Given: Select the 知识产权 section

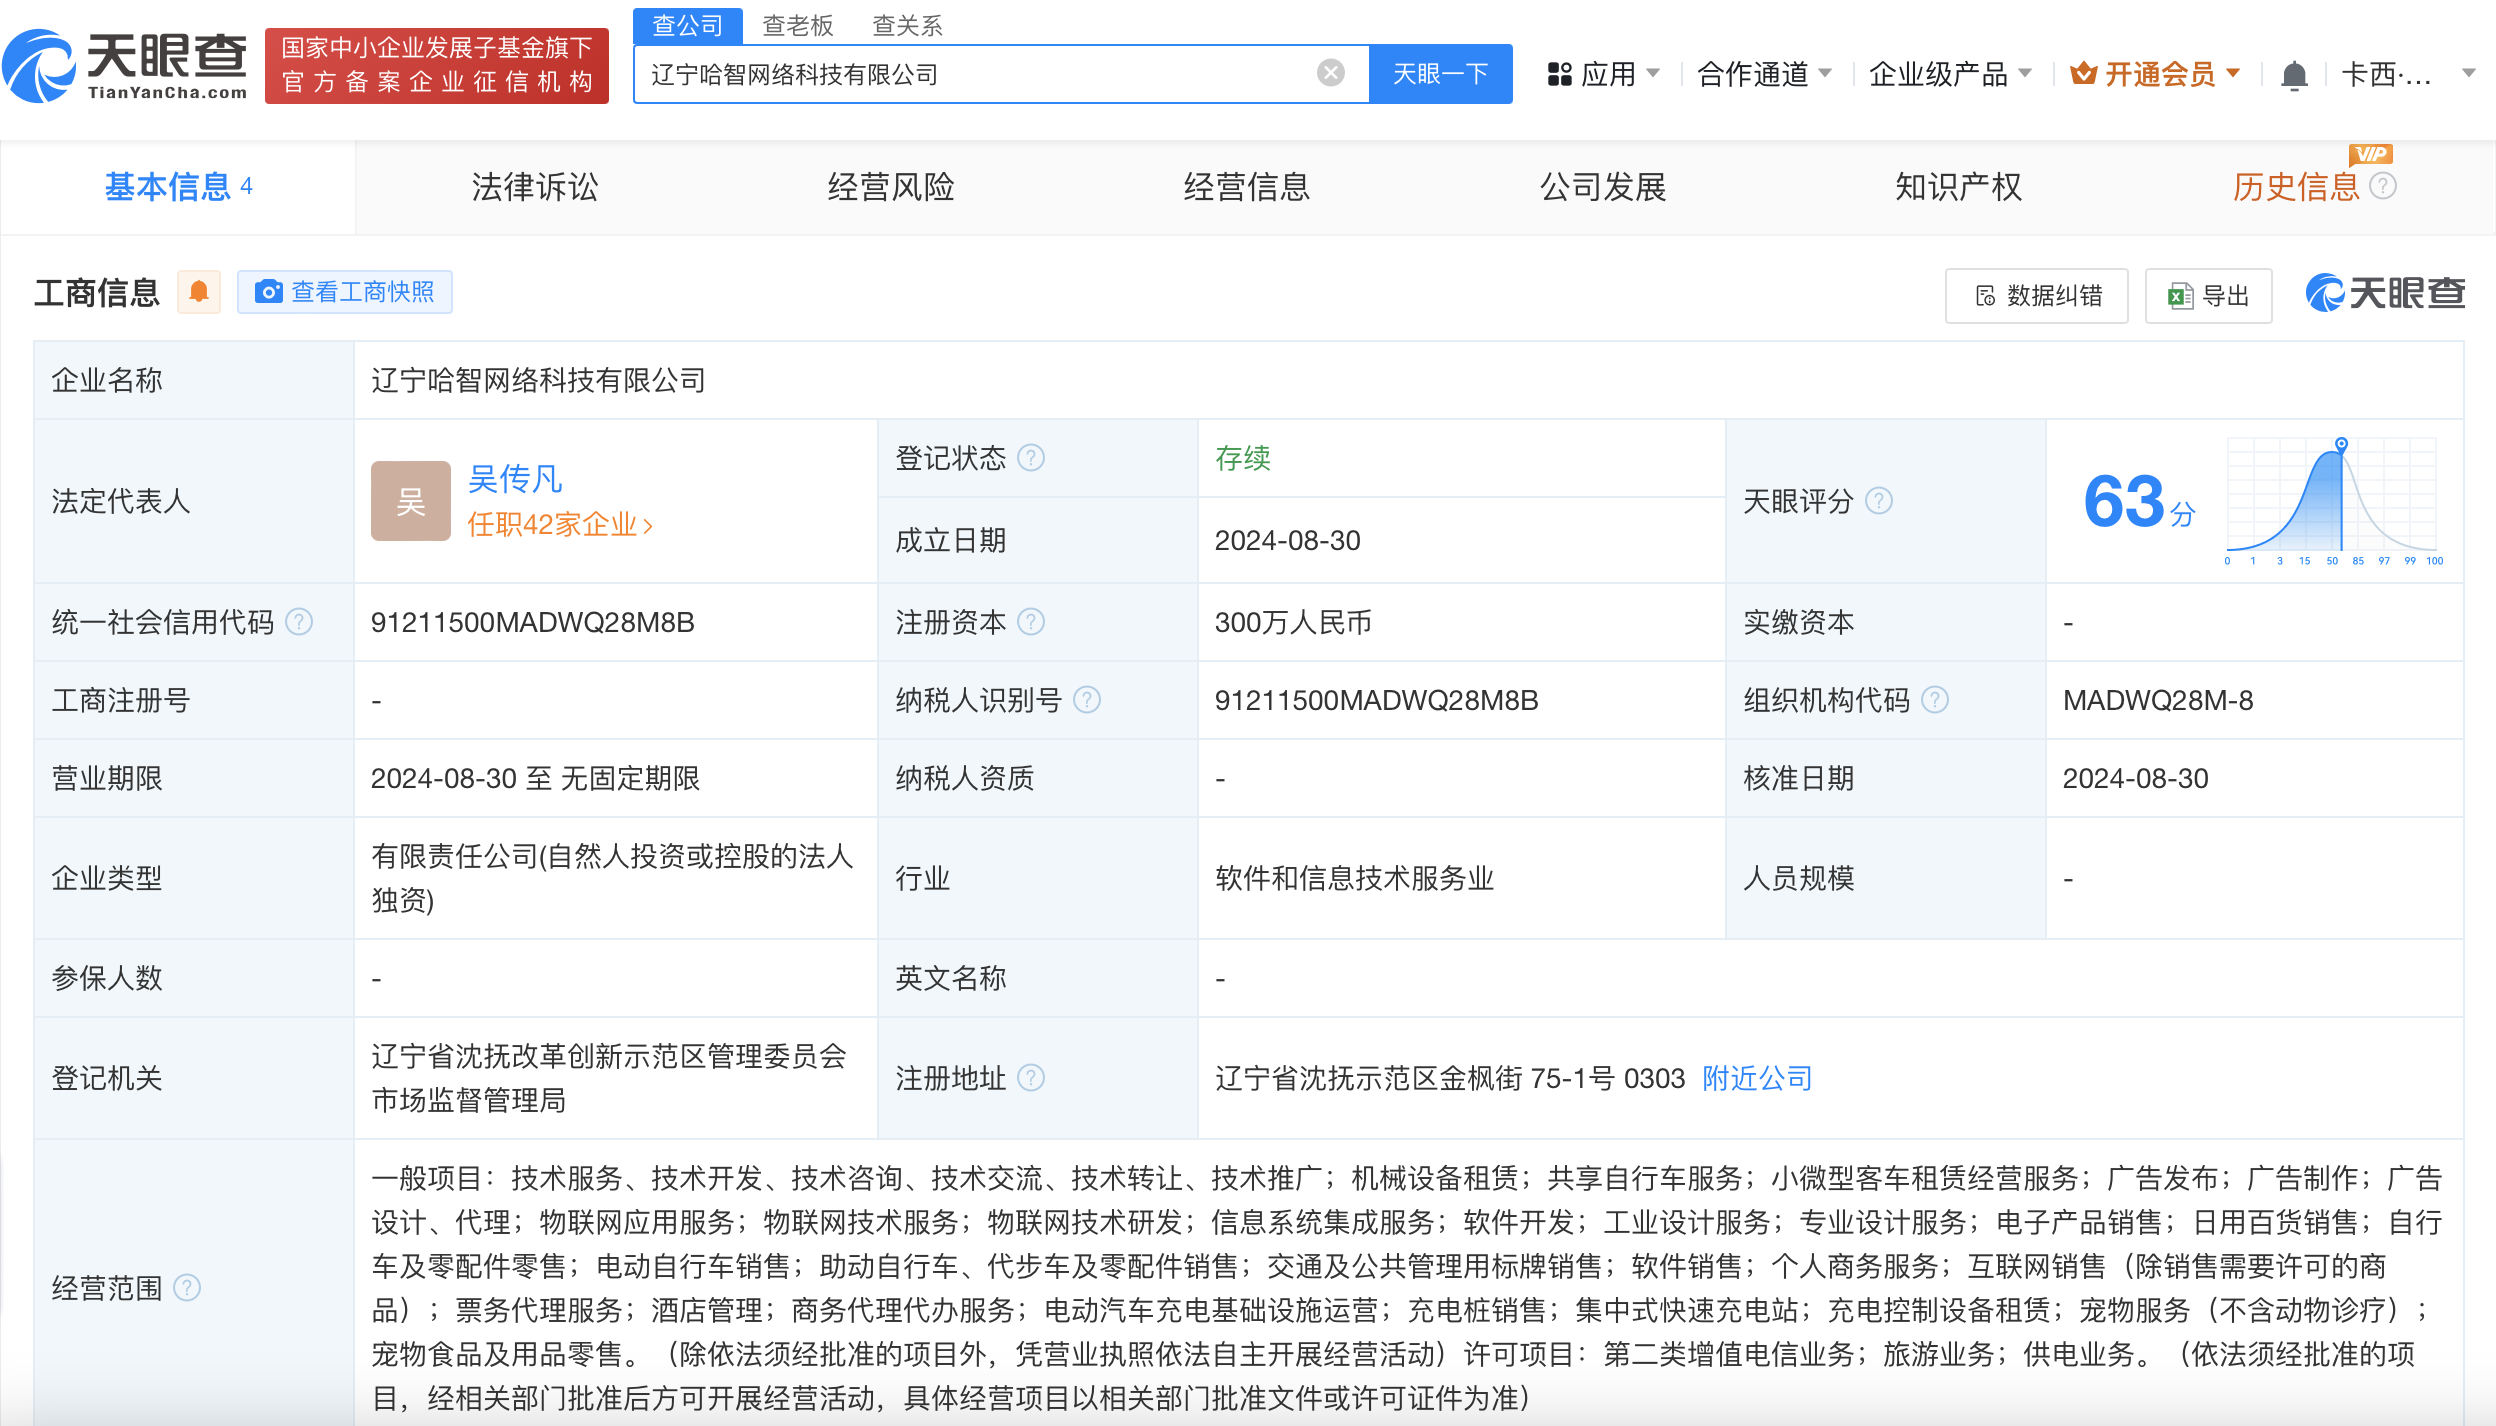Looking at the screenshot, I should pyautogui.click(x=1958, y=187).
